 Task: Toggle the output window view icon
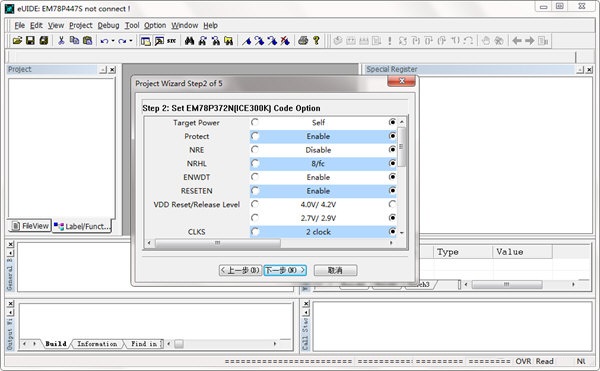coord(159,41)
